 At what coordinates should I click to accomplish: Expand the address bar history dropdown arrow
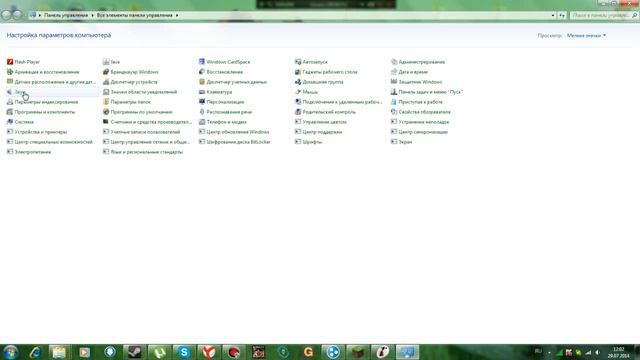click(x=553, y=16)
